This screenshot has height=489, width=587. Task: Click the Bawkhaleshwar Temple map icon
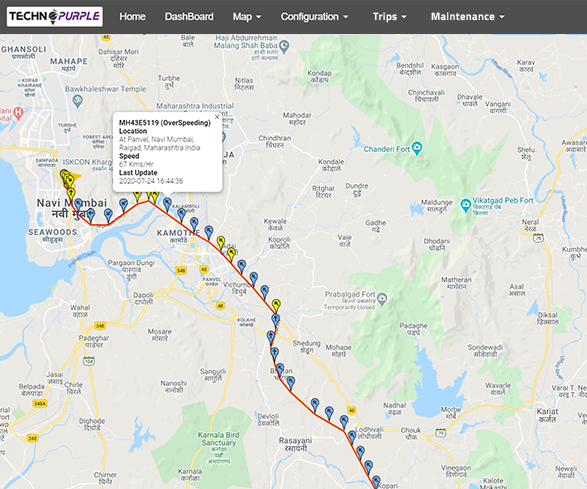pyautogui.click(x=77, y=101)
